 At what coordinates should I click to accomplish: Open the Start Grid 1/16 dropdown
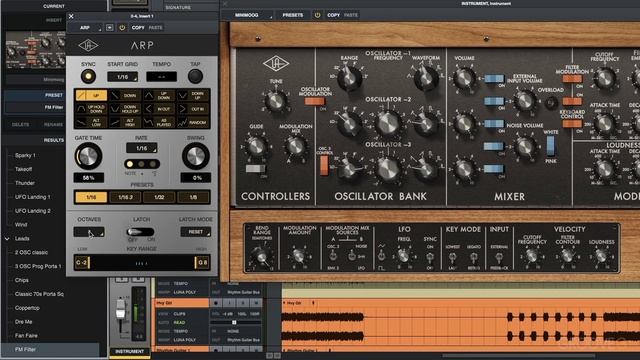pos(122,77)
